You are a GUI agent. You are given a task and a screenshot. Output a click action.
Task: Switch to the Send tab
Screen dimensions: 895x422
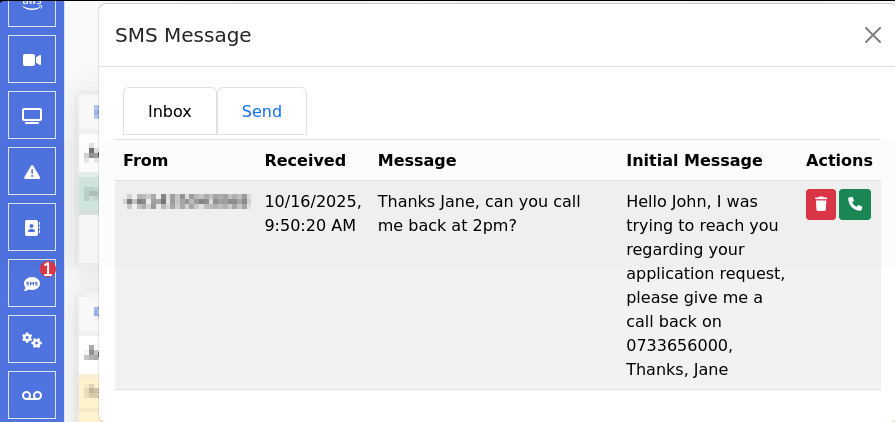click(x=262, y=112)
